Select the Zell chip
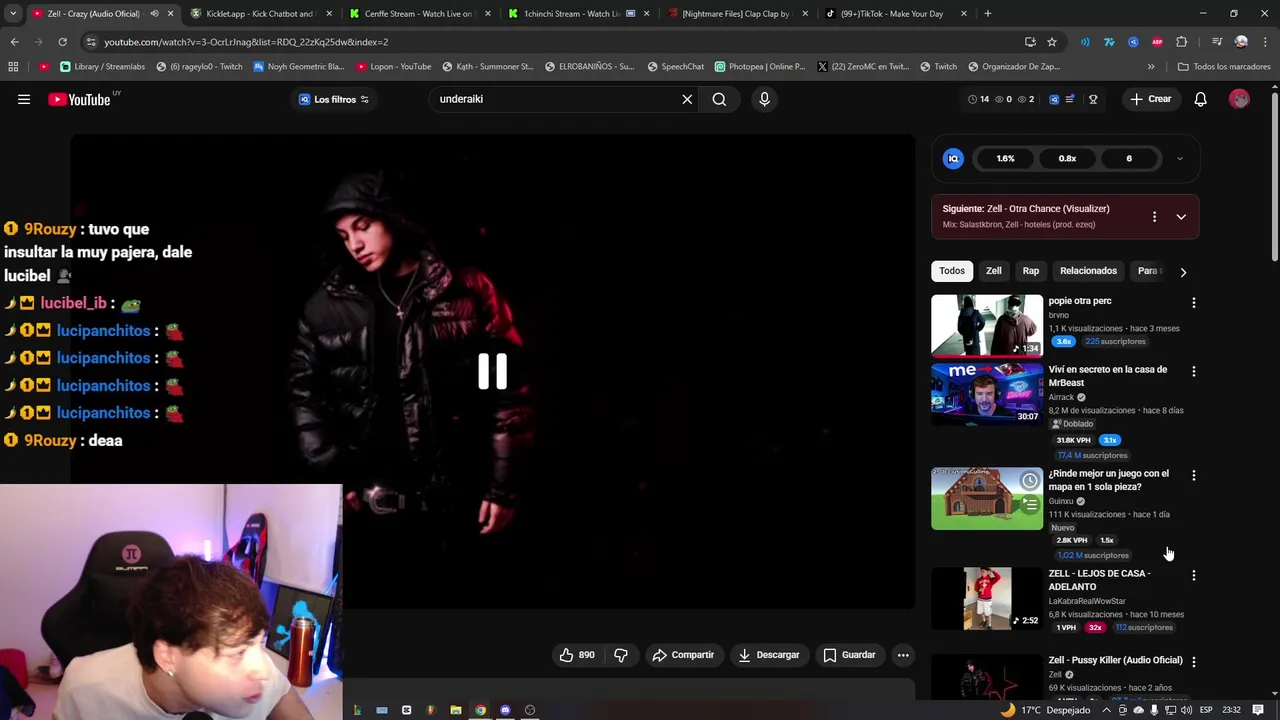Screen dimensions: 1280x720 [993, 271]
